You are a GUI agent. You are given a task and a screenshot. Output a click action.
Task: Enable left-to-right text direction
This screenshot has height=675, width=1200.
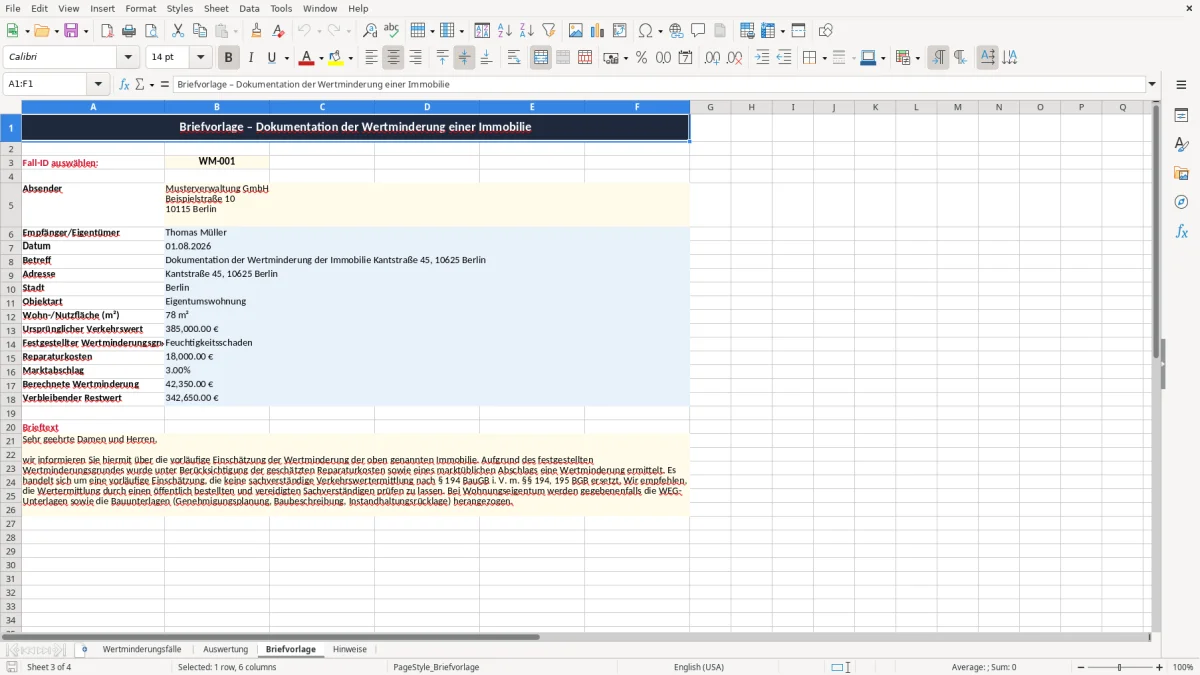point(938,58)
